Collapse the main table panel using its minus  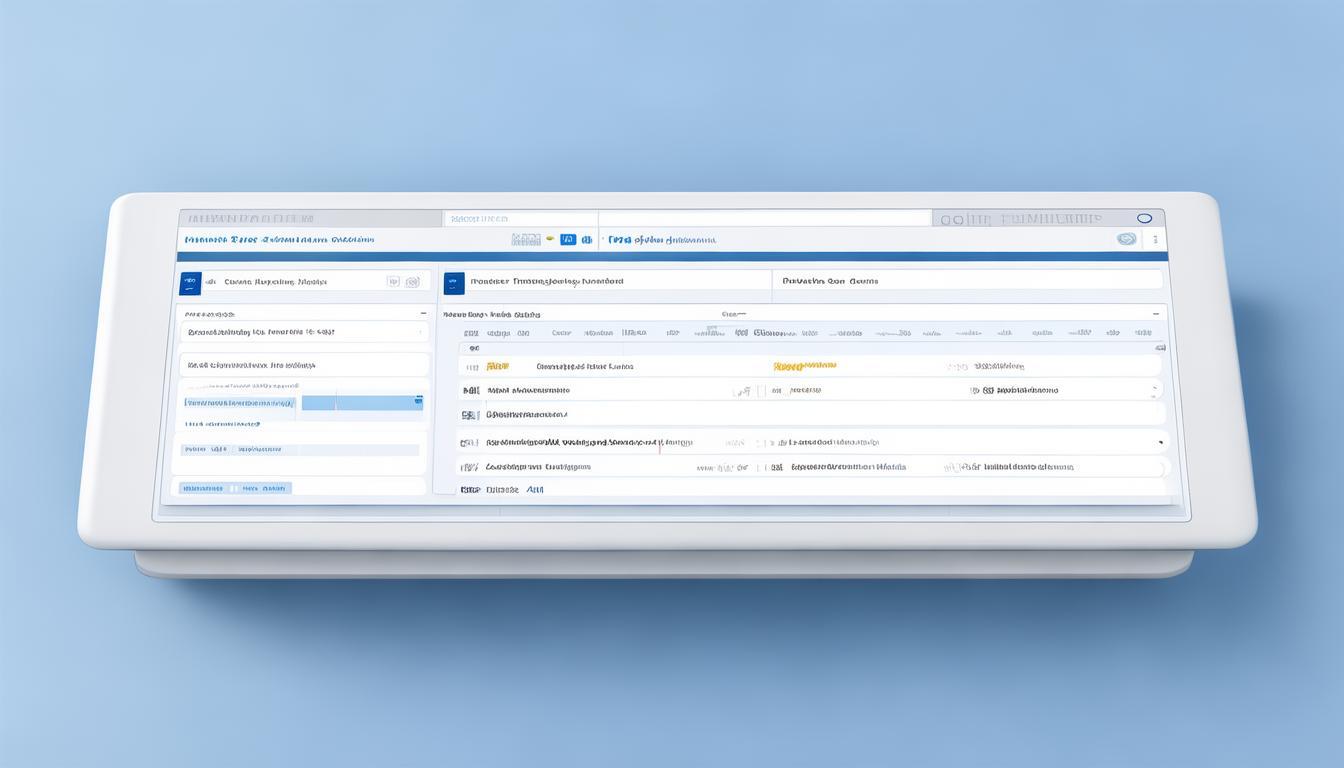[1155, 314]
